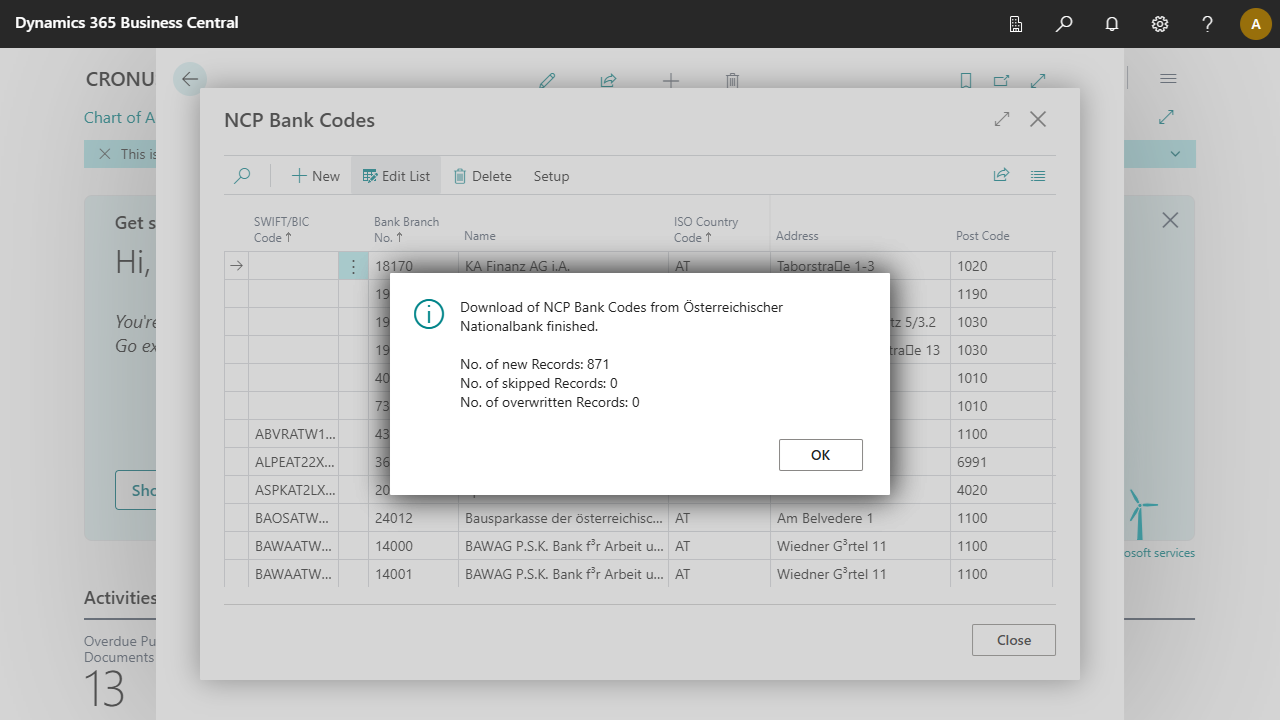
Task: Select post code 1190
Action: click(1001, 294)
